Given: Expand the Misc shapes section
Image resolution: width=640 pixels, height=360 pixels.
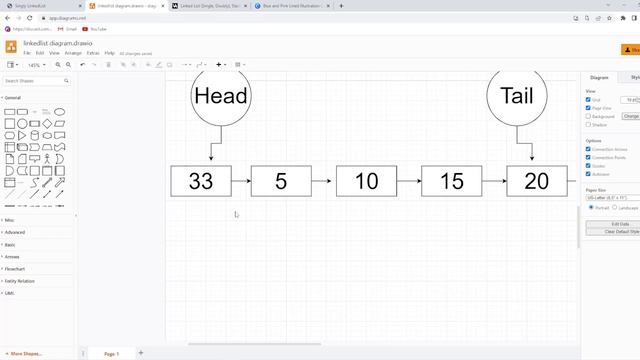Looking at the screenshot, I should (8, 220).
